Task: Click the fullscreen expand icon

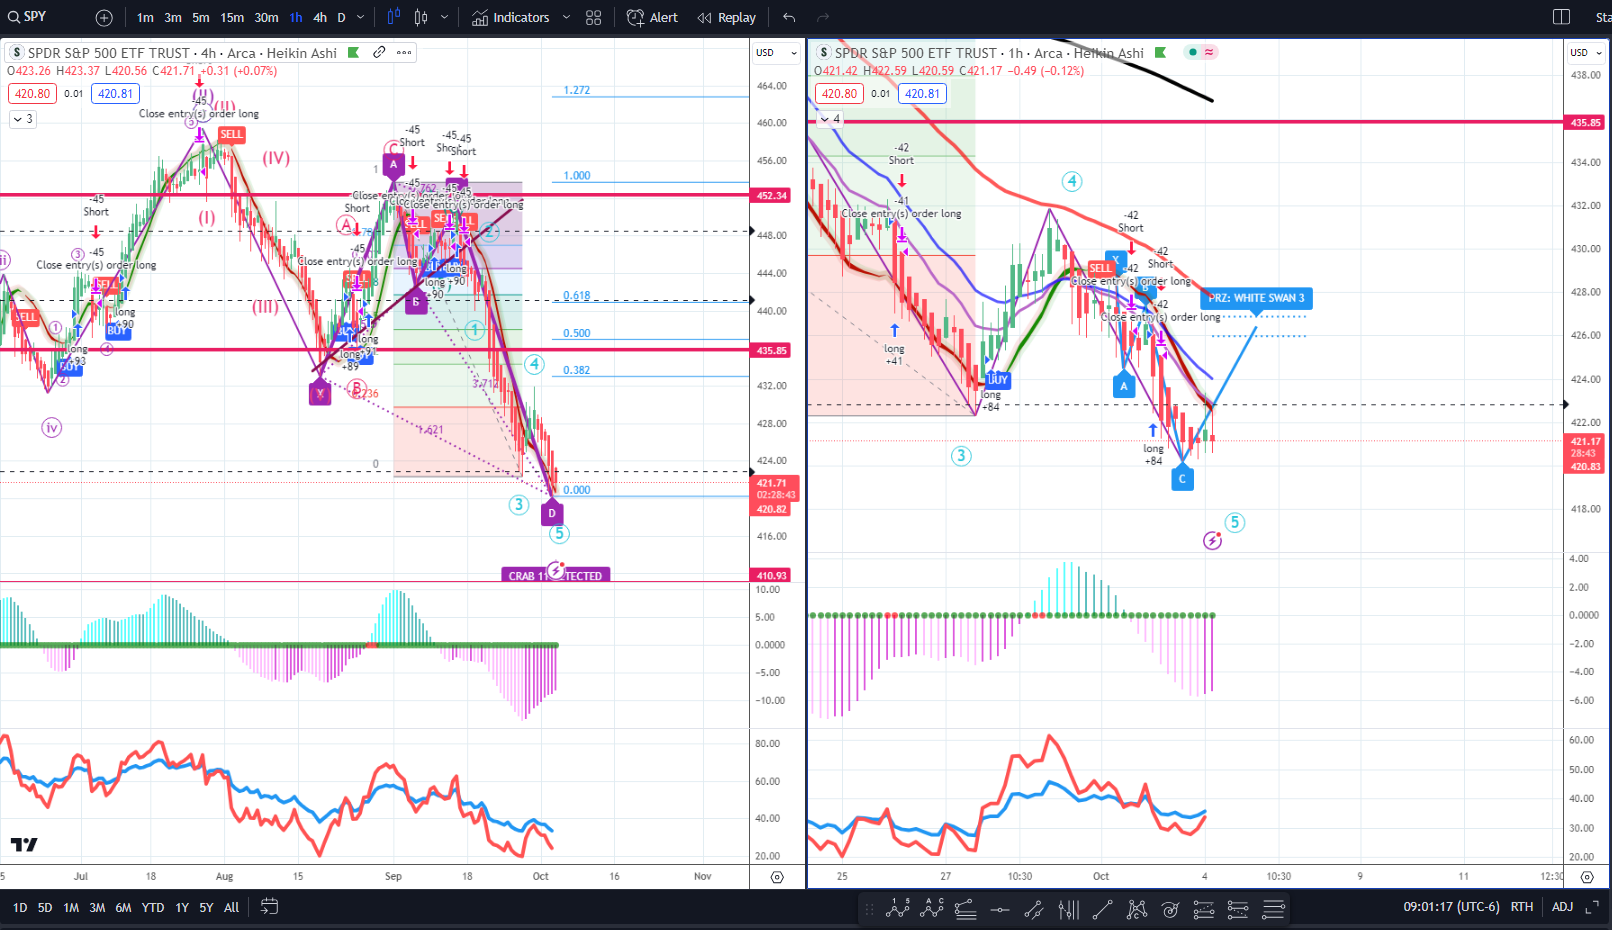Action: click(1593, 907)
